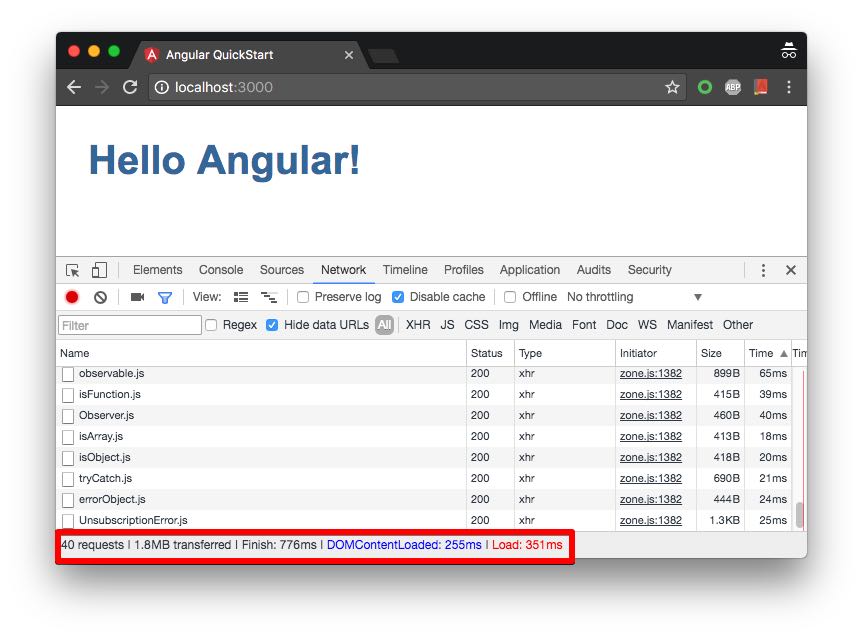Image resolution: width=863 pixels, height=638 pixels.
Task: Close the DevTools panel
Action: (791, 270)
